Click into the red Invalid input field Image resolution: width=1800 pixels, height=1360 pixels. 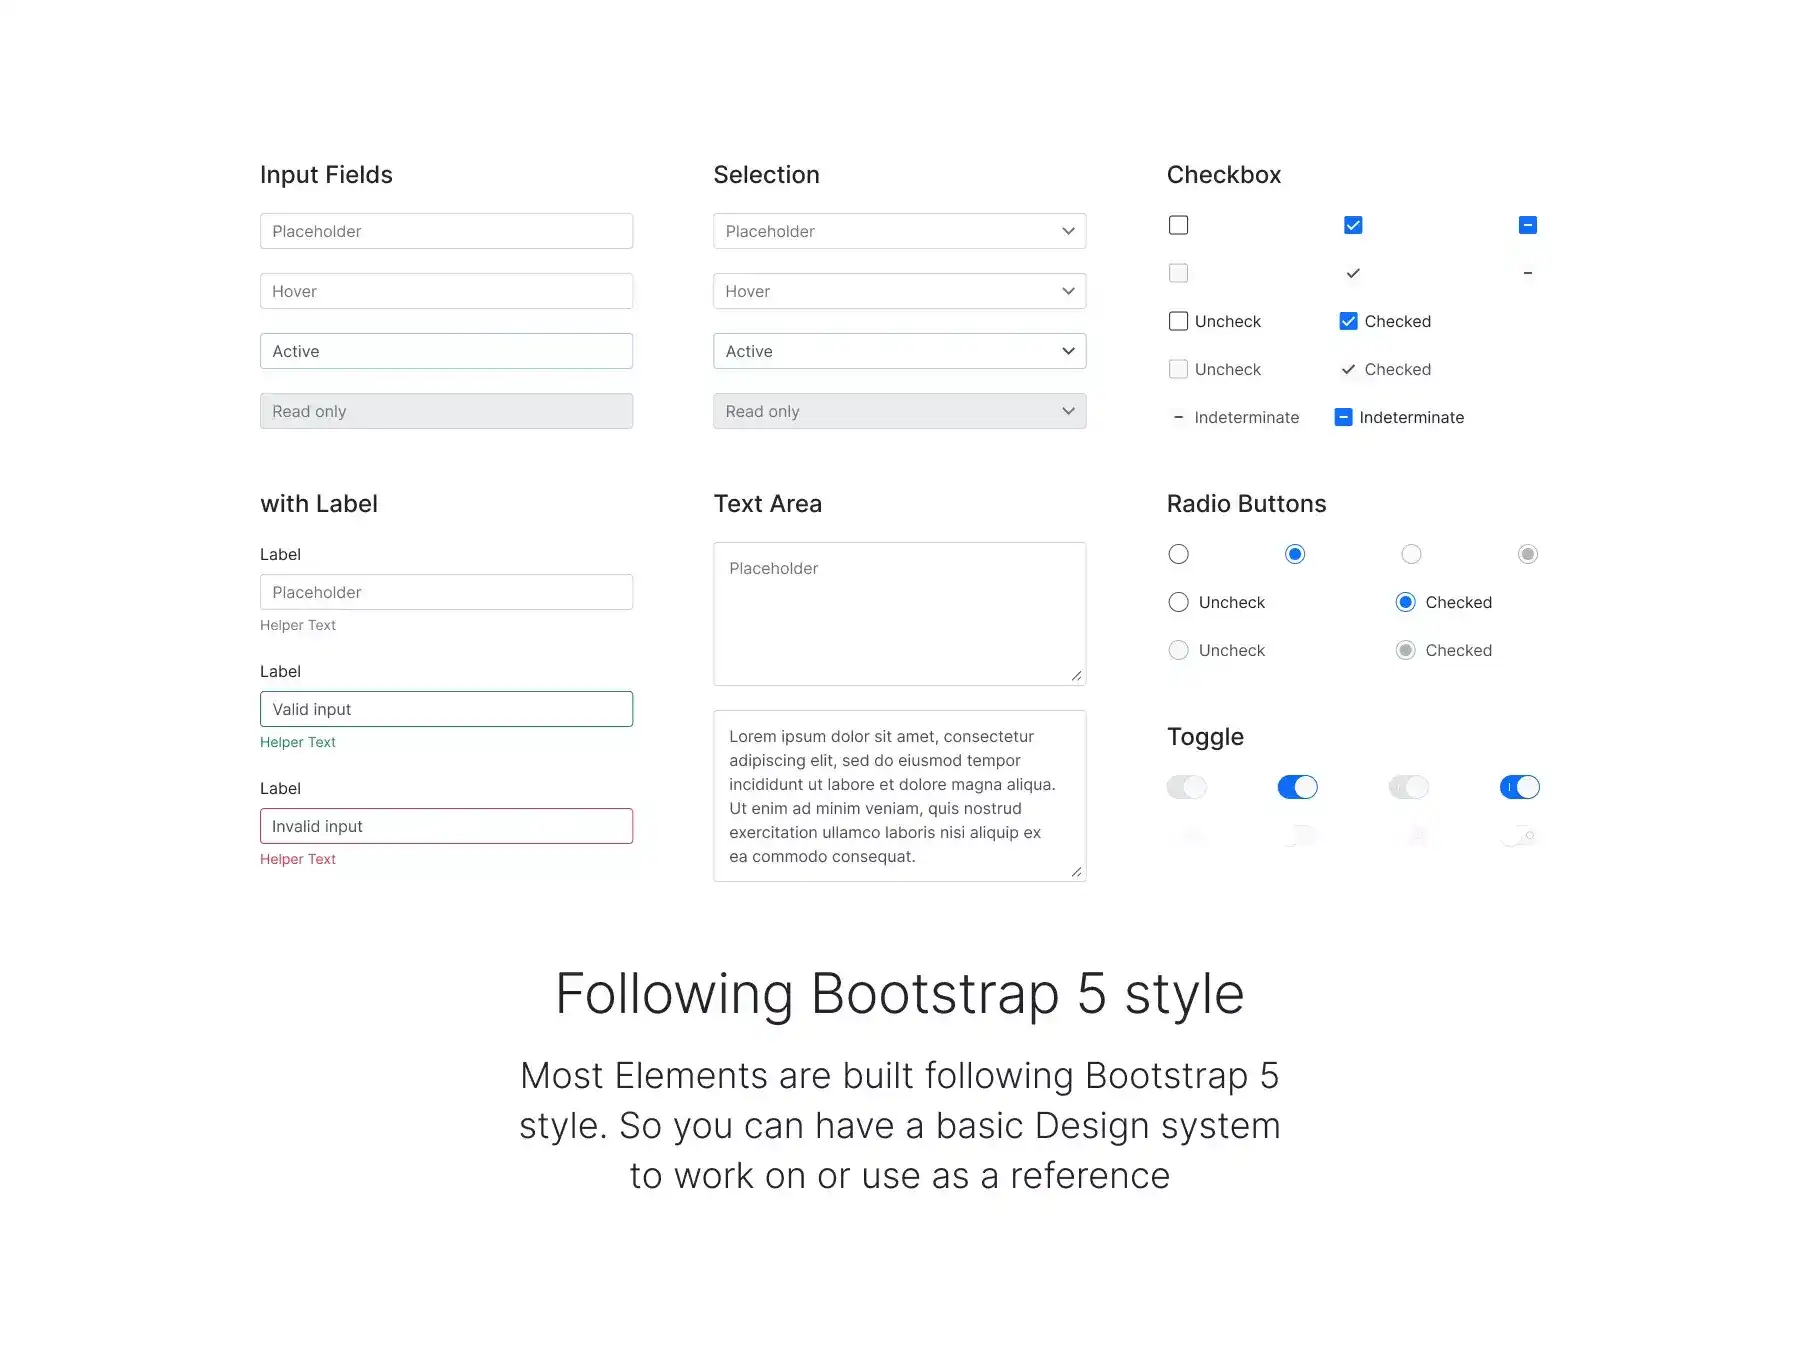(446, 826)
